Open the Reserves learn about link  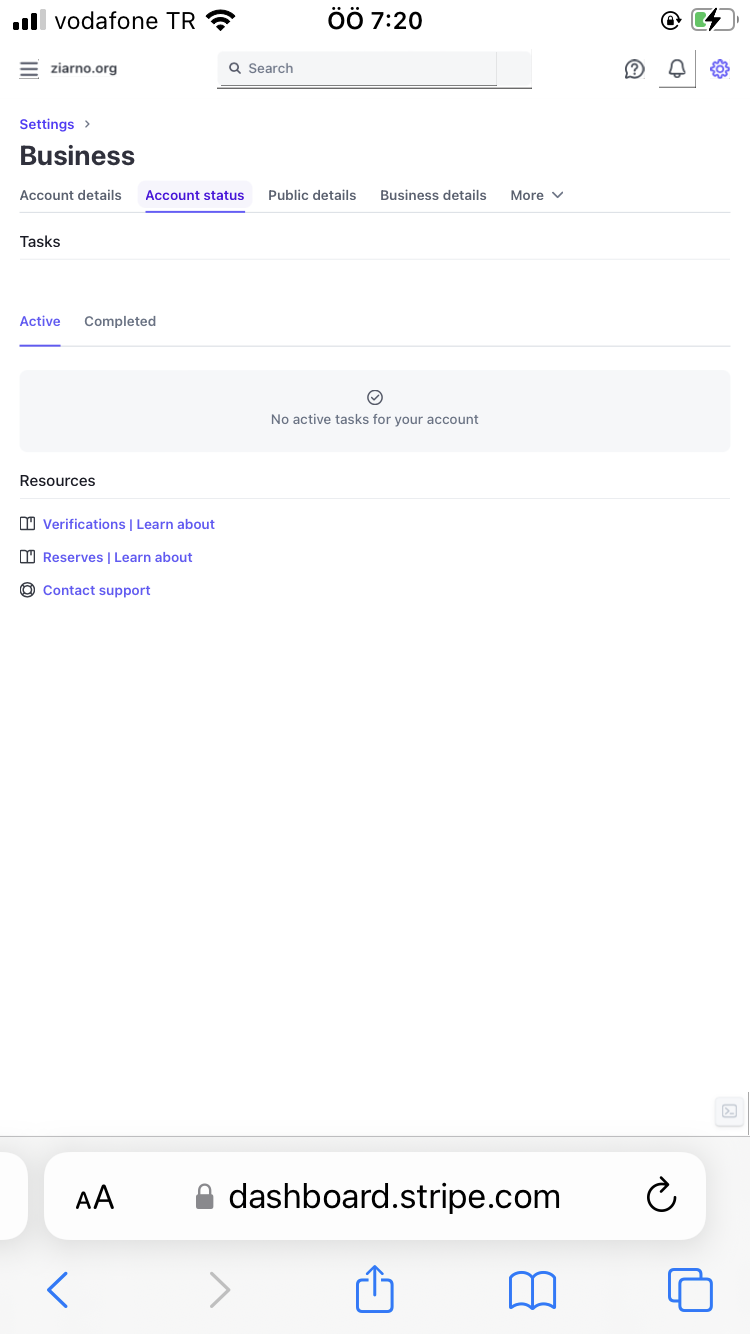118,557
